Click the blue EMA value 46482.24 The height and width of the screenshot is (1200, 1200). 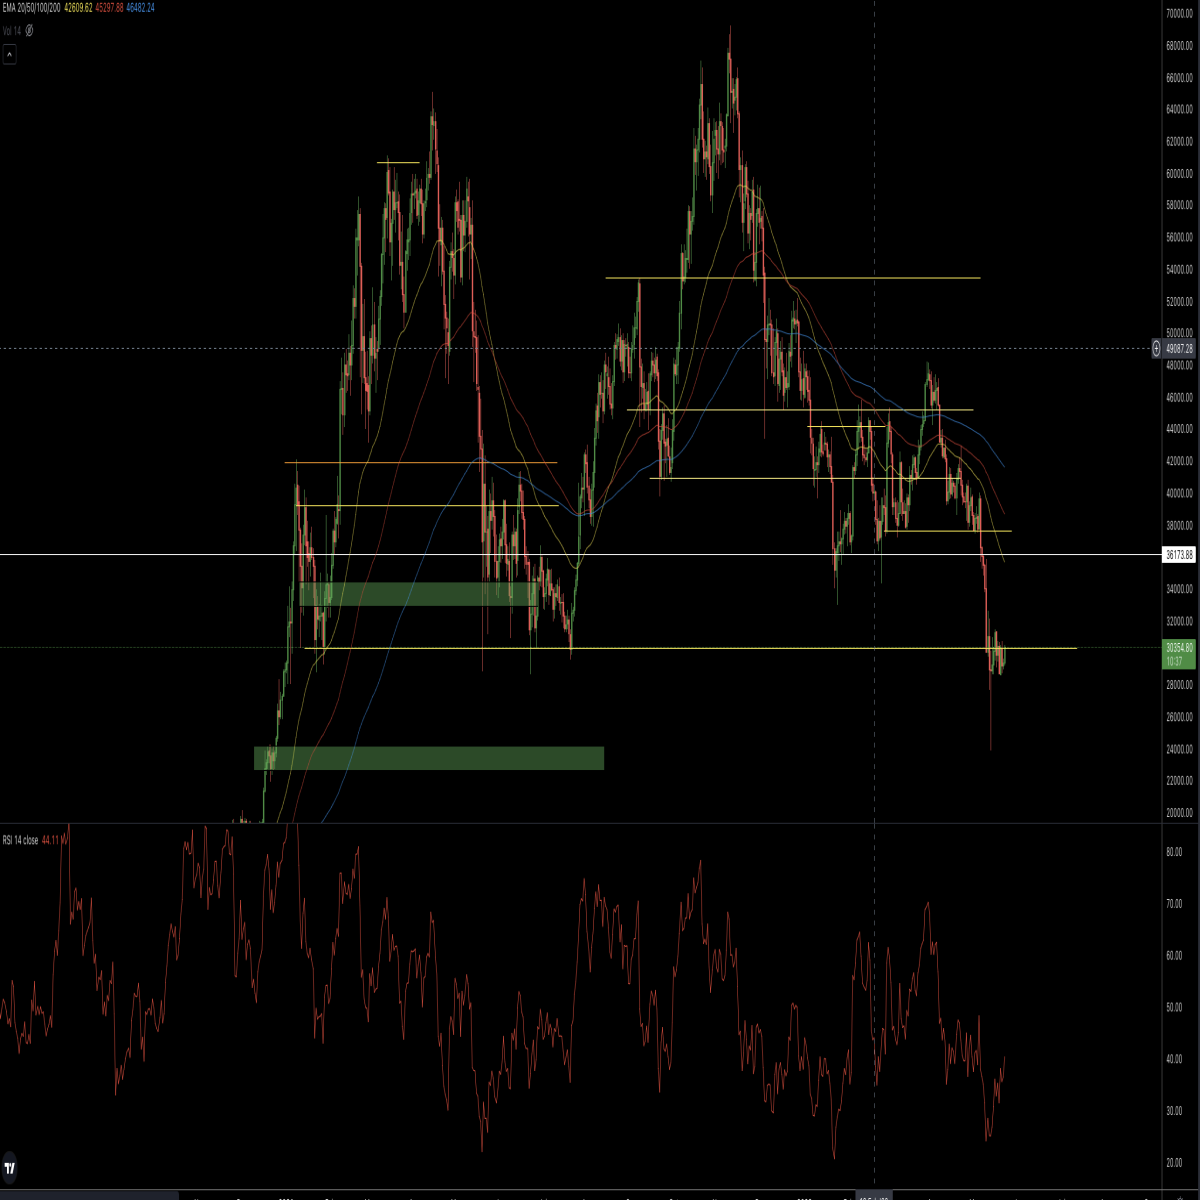tap(141, 8)
